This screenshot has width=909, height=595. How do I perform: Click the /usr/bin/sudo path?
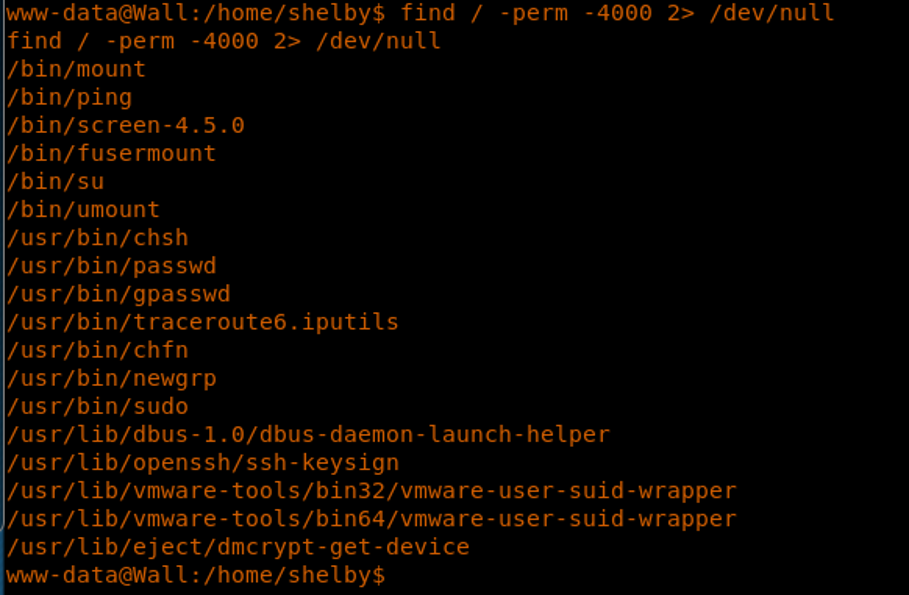pos(97,407)
